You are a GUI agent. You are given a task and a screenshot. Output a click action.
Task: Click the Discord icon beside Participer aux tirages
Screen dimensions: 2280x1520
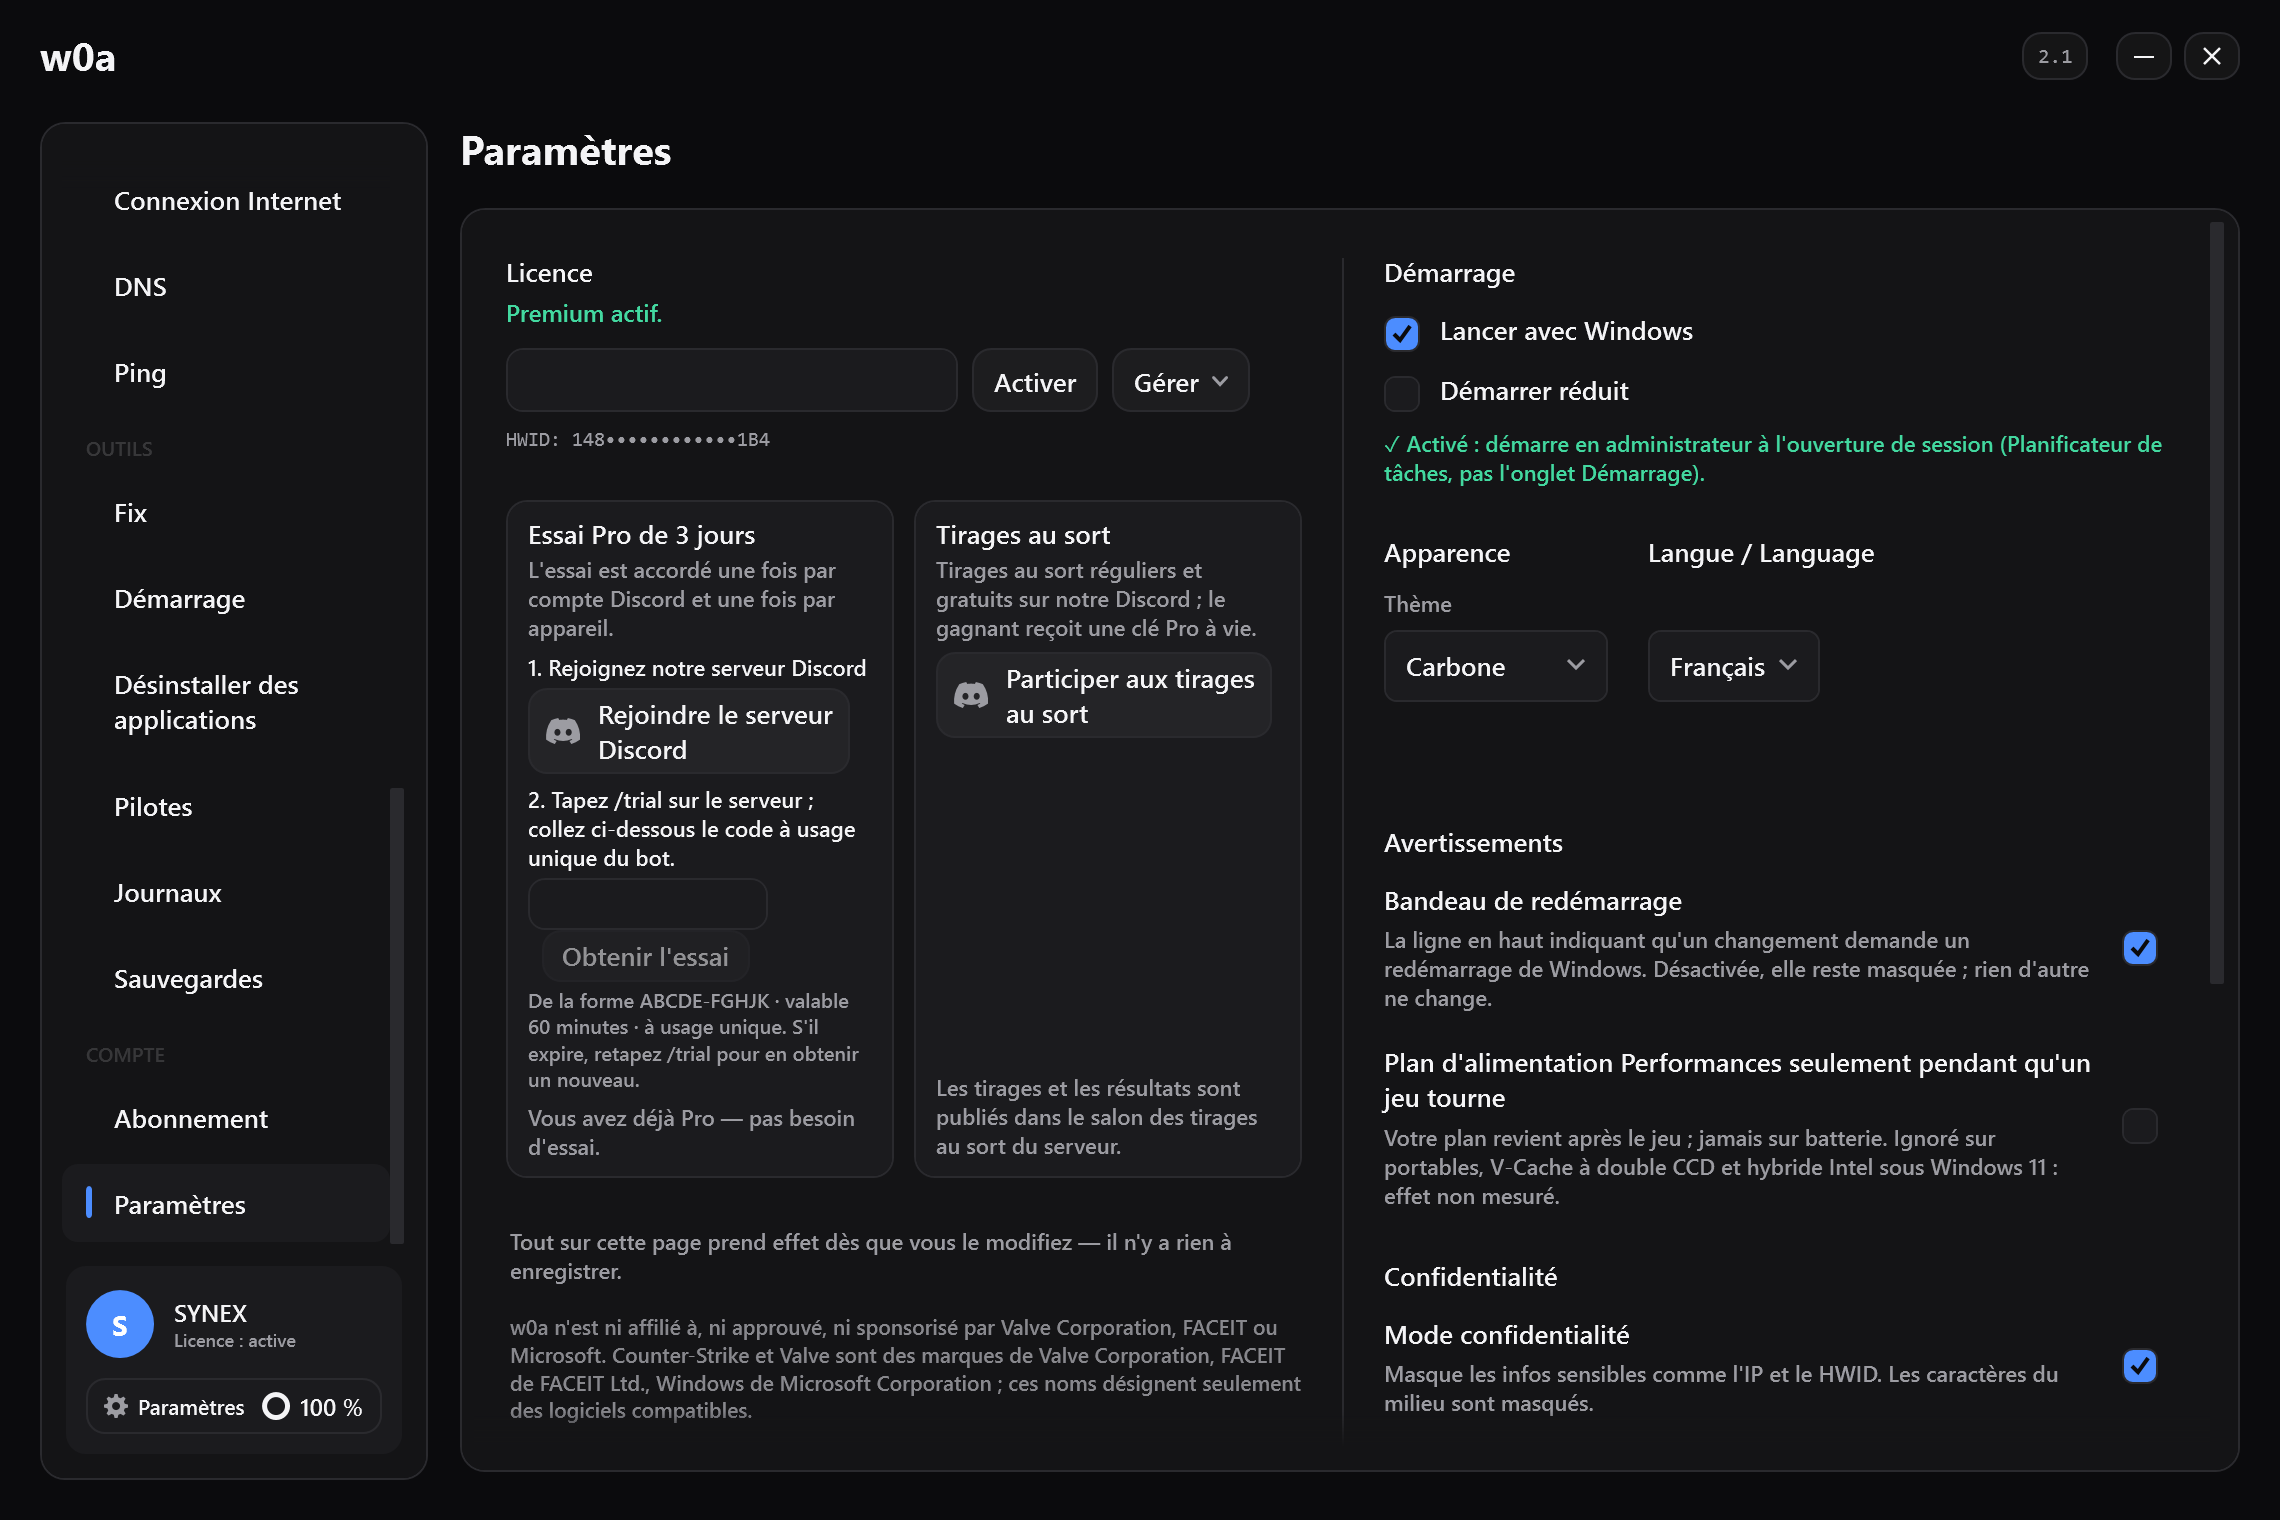coord(971,696)
